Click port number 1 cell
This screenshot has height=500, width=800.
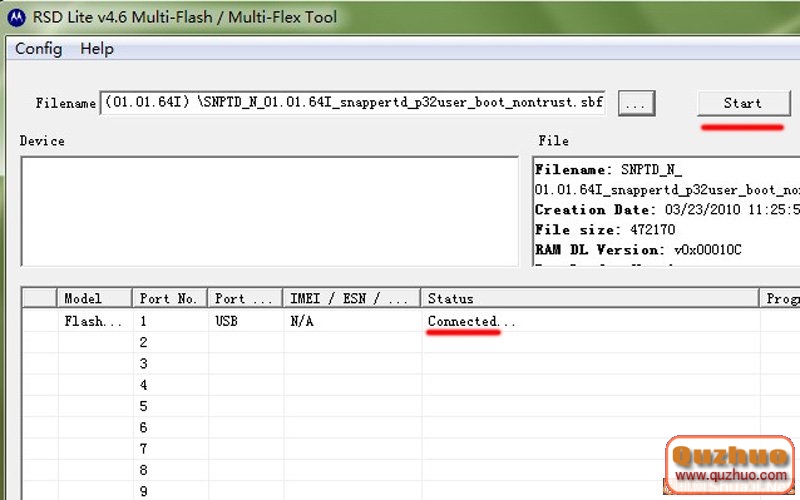[x=143, y=321]
